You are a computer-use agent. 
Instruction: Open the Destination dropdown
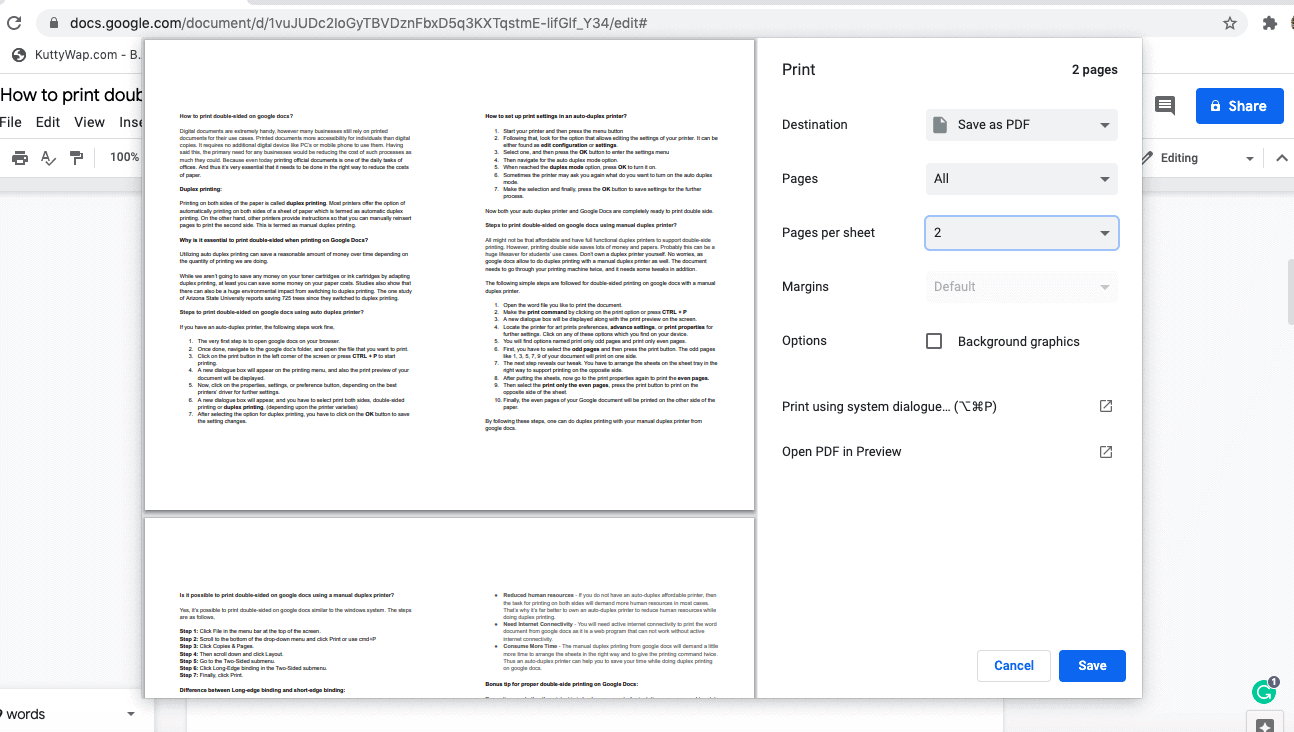pos(1020,124)
